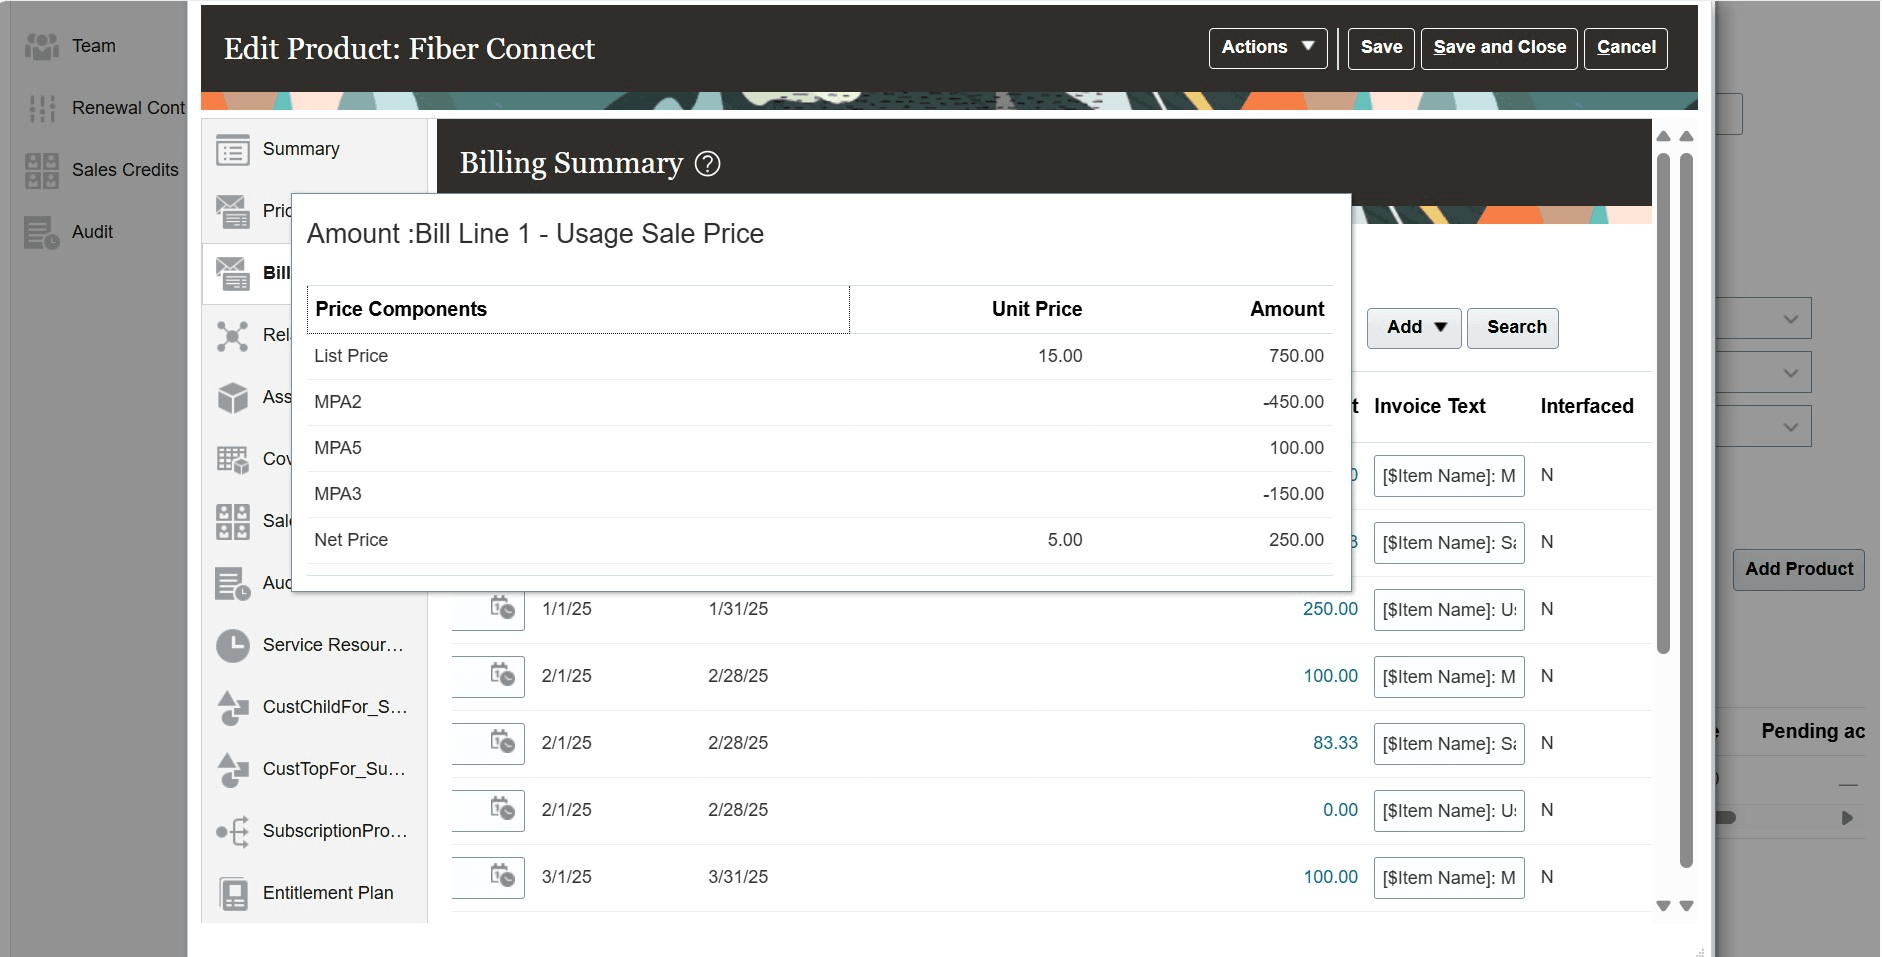The image size is (1882, 957).
Task: Click the Renewal Cont icon in background navigation
Action: coord(42,108)
